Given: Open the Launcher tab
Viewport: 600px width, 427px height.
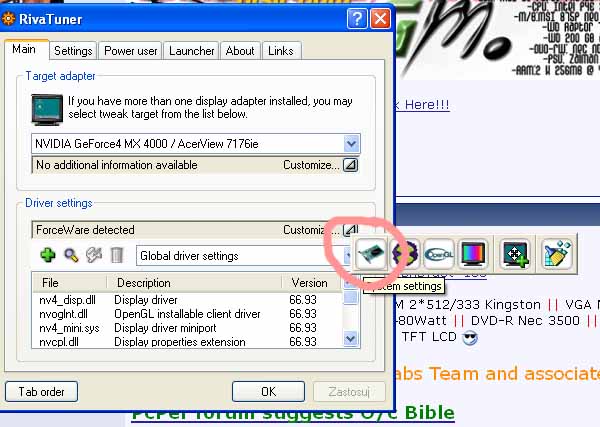Looking at the screenshot, I should point(191,51).
